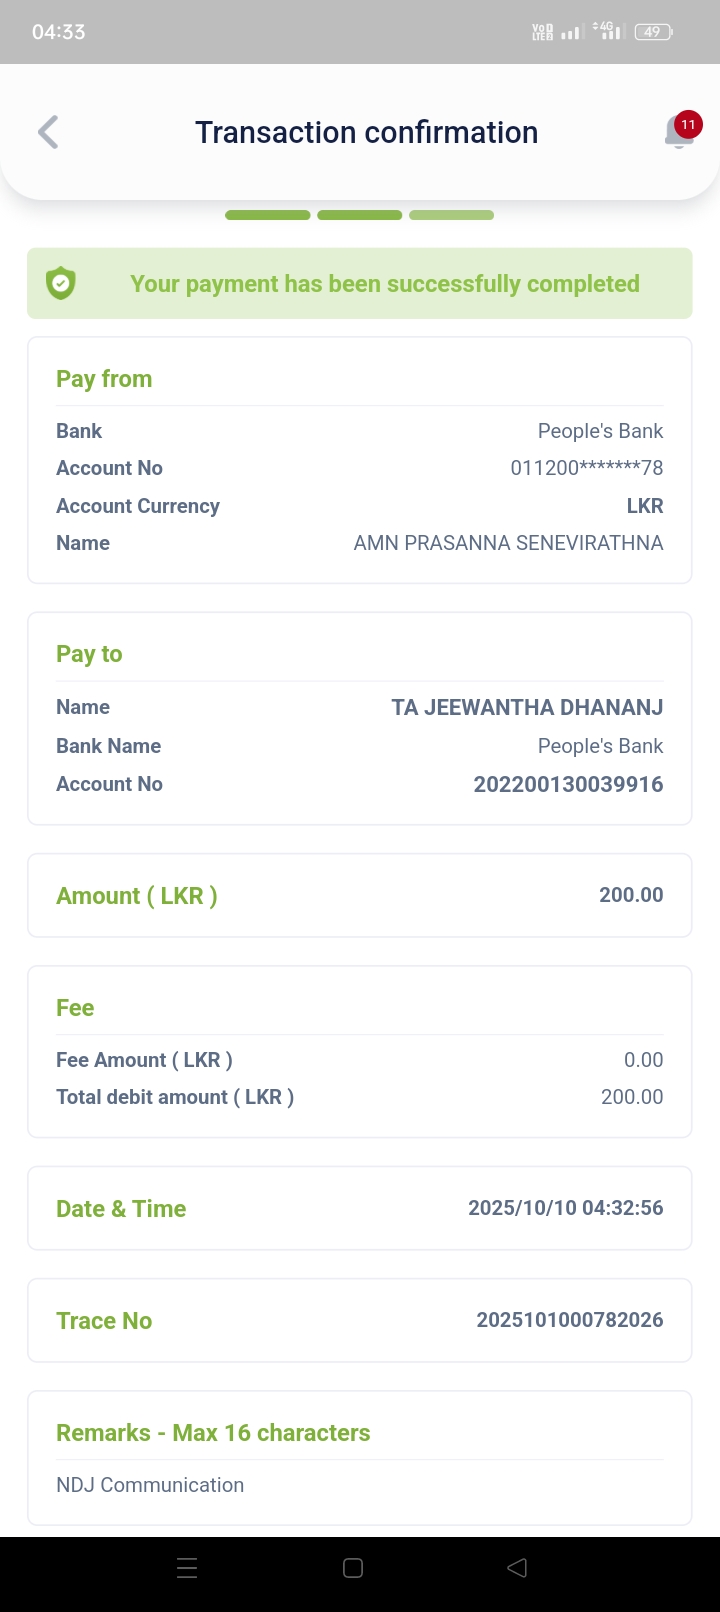Tap the Amount (LKR) 200.00 card
This screenshot has height=1612, width=720.
click(359, 895)
